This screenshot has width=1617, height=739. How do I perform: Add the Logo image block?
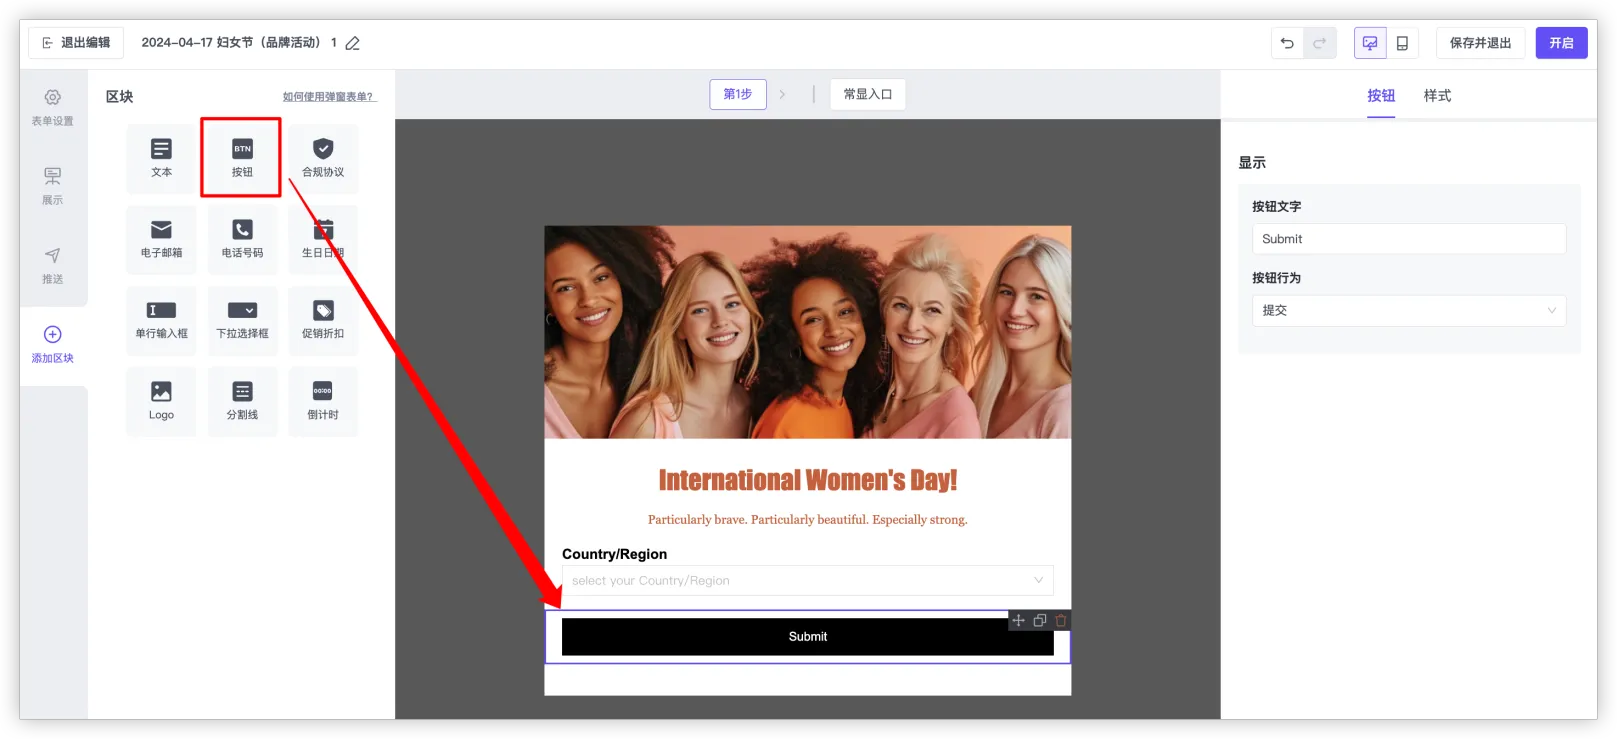pyautogui.click(x=161, y=401)
